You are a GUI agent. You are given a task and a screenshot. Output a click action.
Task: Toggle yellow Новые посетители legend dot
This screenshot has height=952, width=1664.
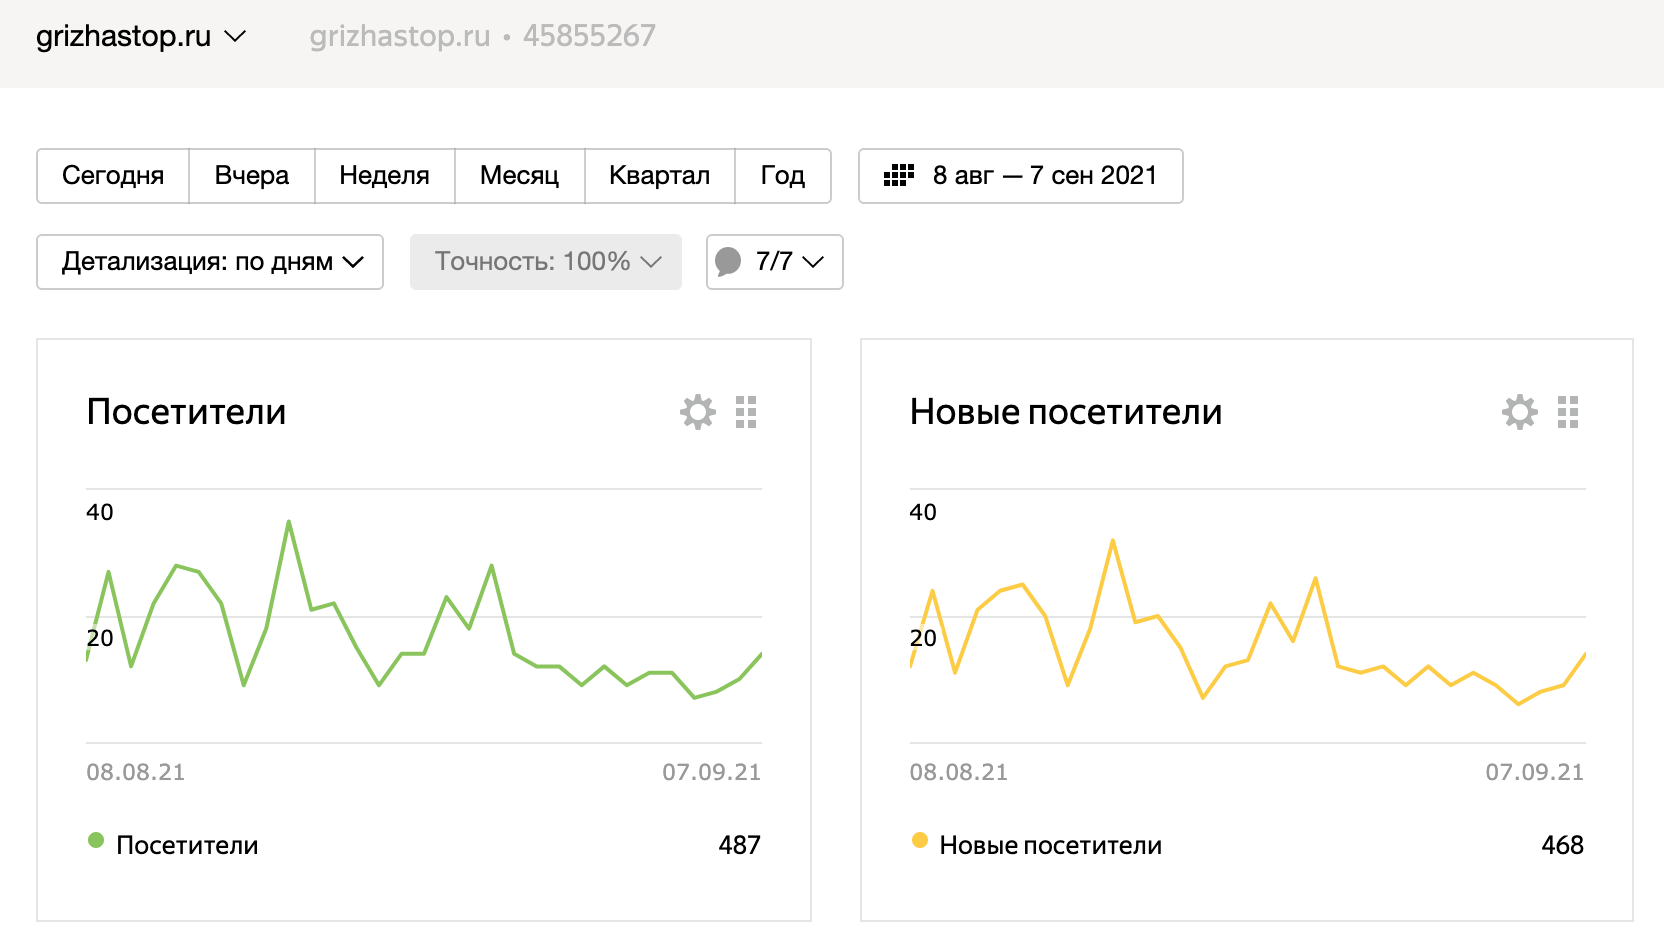pyautogui.click(x=920, y=841)
